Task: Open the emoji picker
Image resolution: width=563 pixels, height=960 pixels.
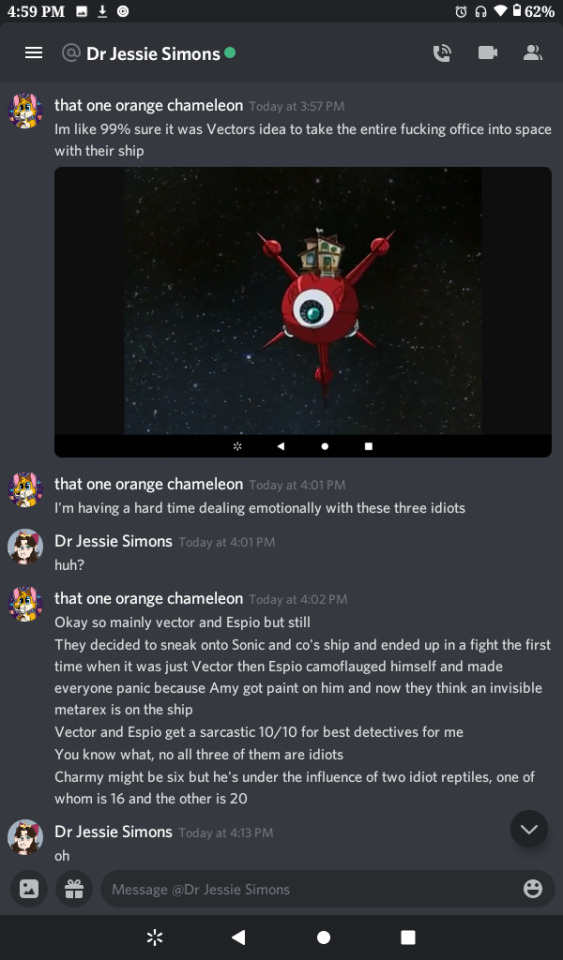Action: click(533, 888)
